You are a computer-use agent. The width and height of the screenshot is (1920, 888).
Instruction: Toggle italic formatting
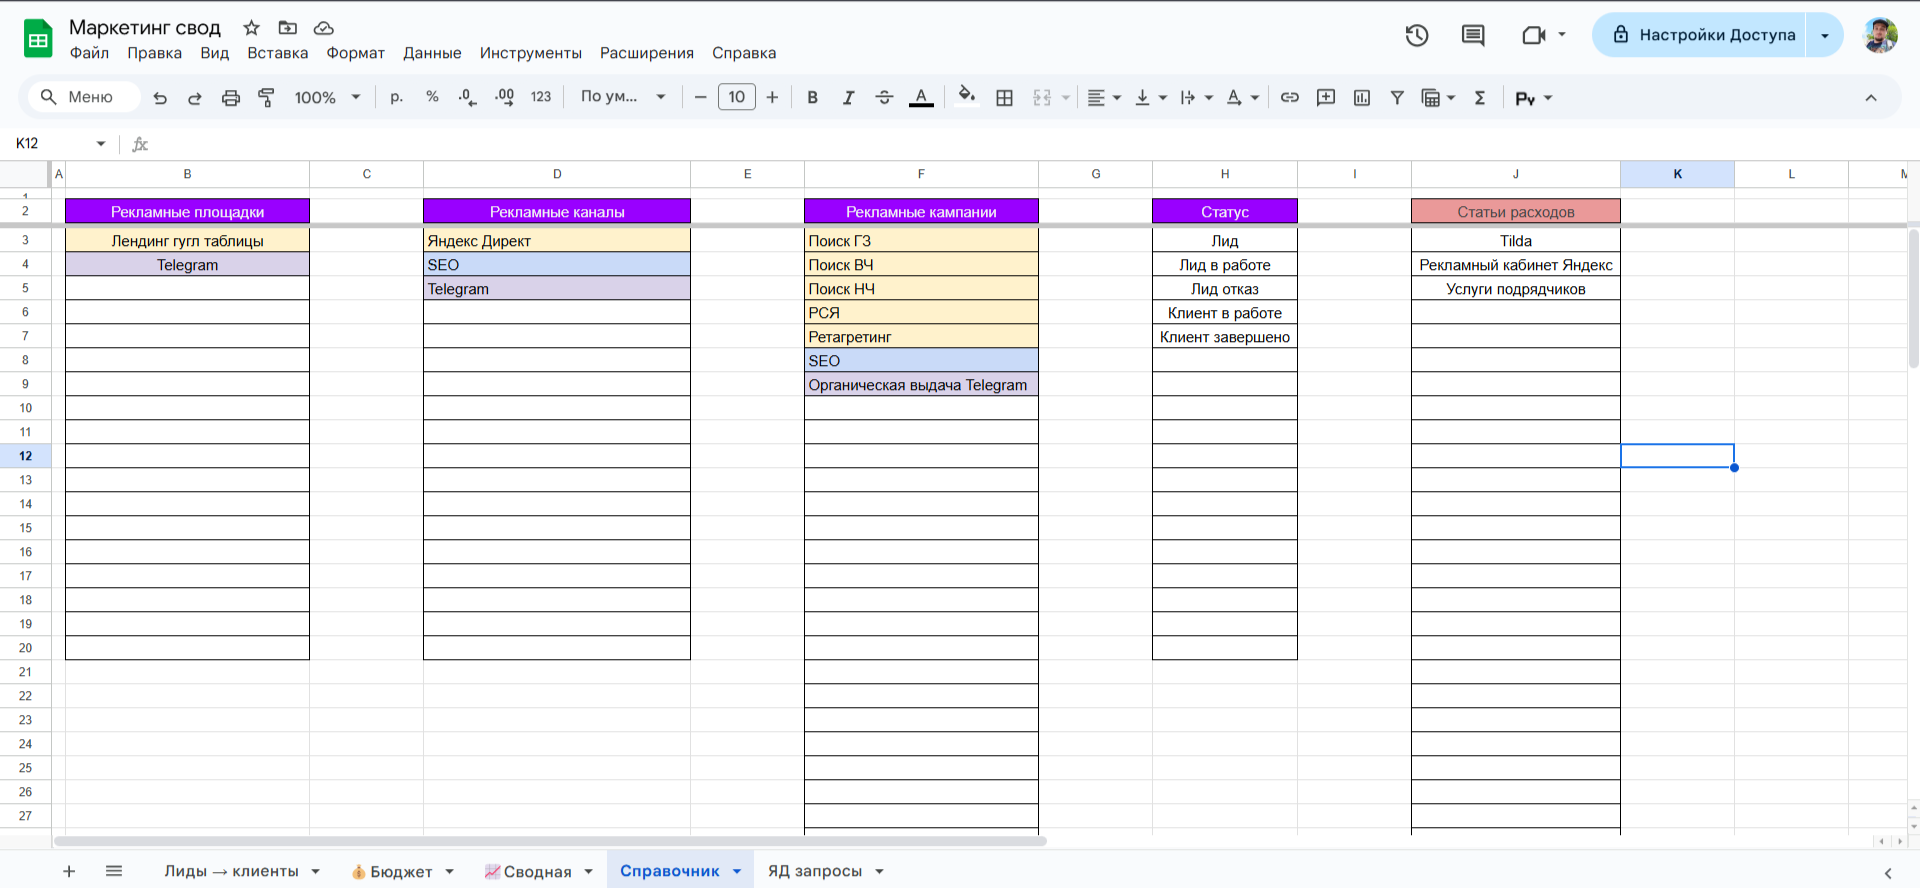pos(848,98)
